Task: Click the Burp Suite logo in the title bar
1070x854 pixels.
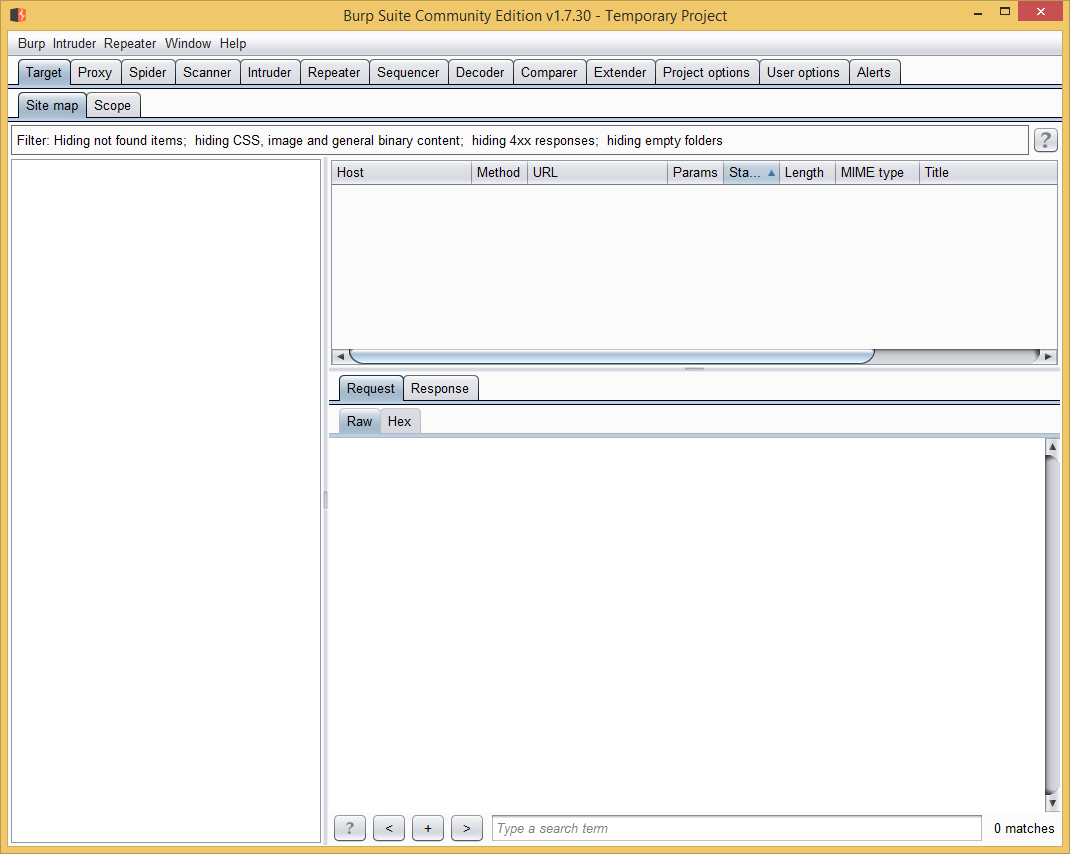Action: point(18,14)
